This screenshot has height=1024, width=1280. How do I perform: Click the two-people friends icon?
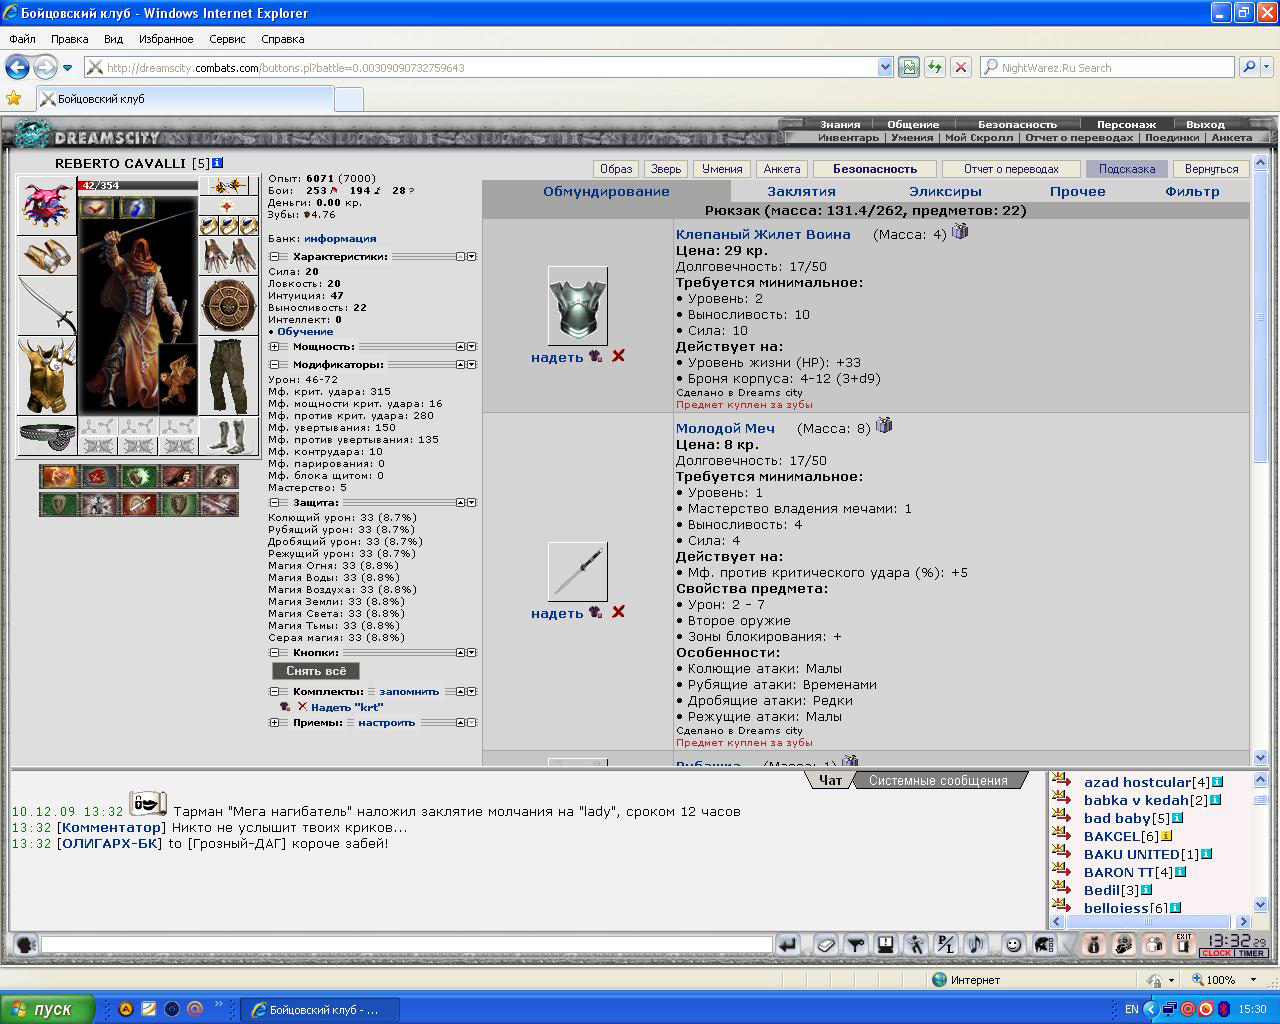click(x=1153, y=944)
